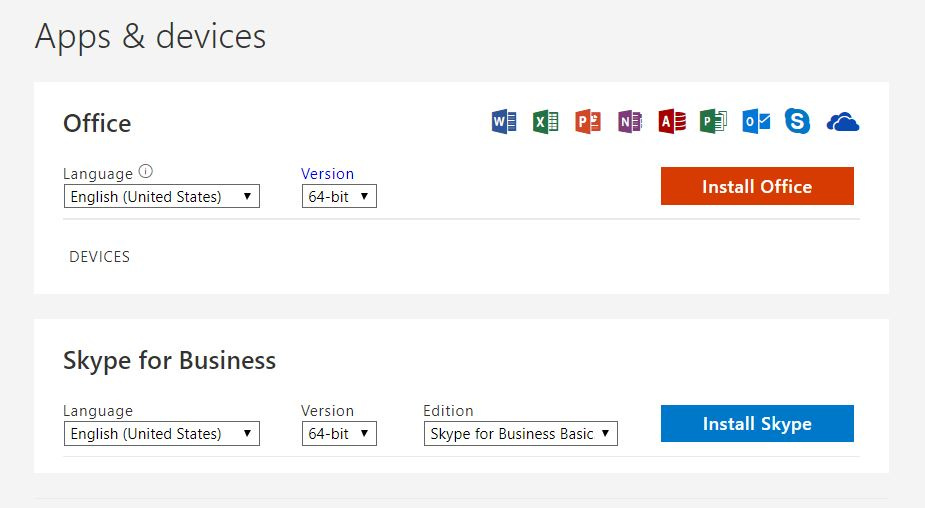Click the Skype for Business heading
925x508 pixels.
(169, 360)
